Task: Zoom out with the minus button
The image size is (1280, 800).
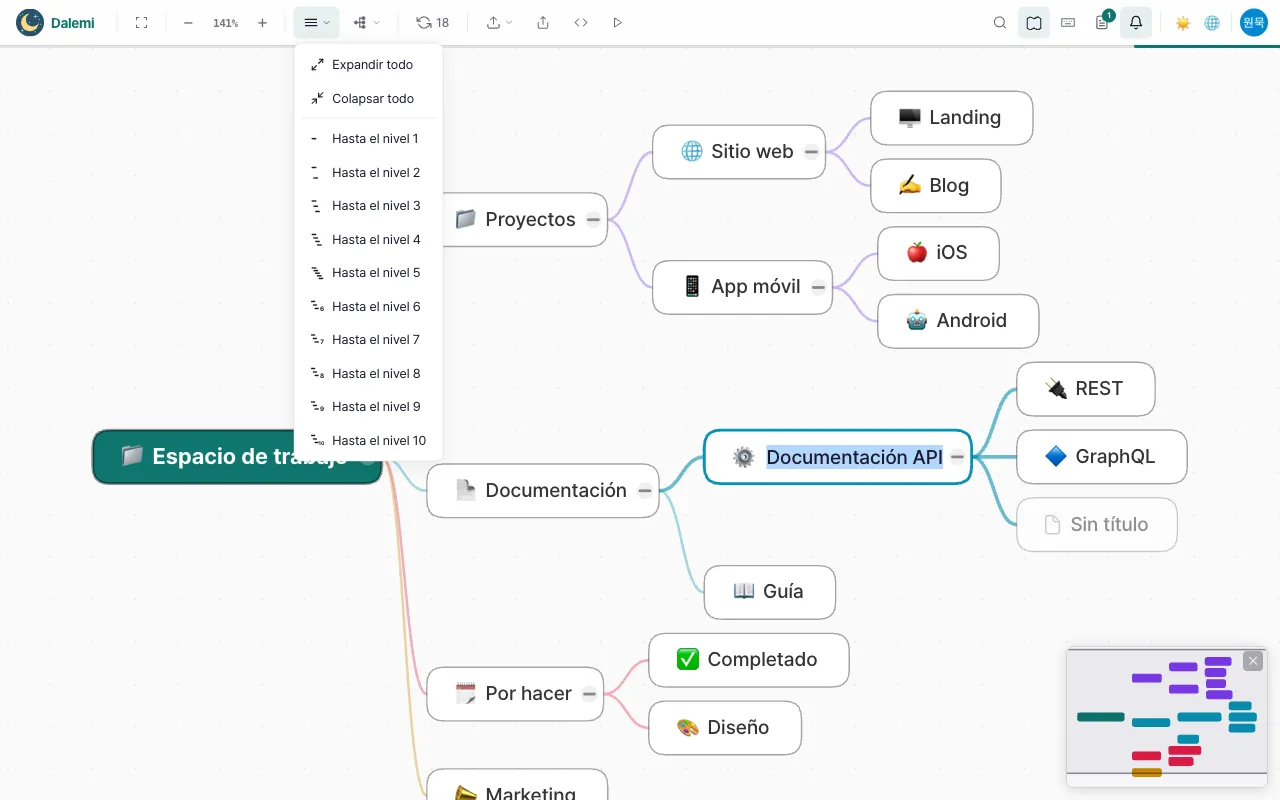Action: (188, 22)
